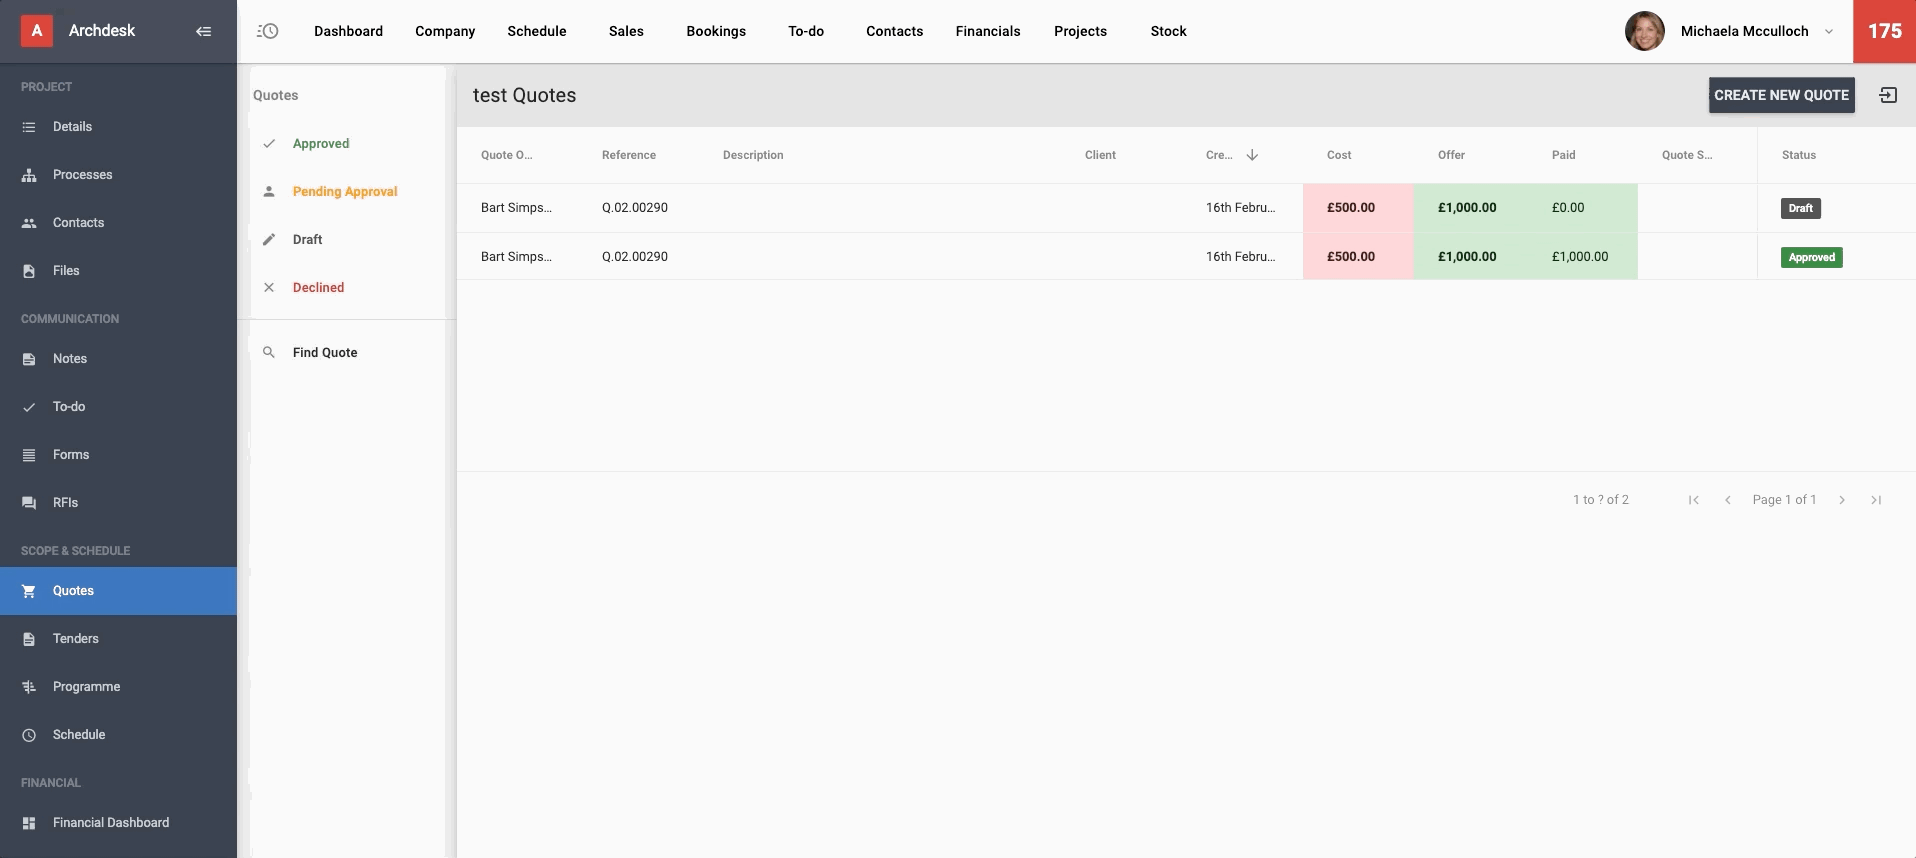Open the recent history clock icon
The width and height of the screenshot is (1916, 858).
point(268,31)
